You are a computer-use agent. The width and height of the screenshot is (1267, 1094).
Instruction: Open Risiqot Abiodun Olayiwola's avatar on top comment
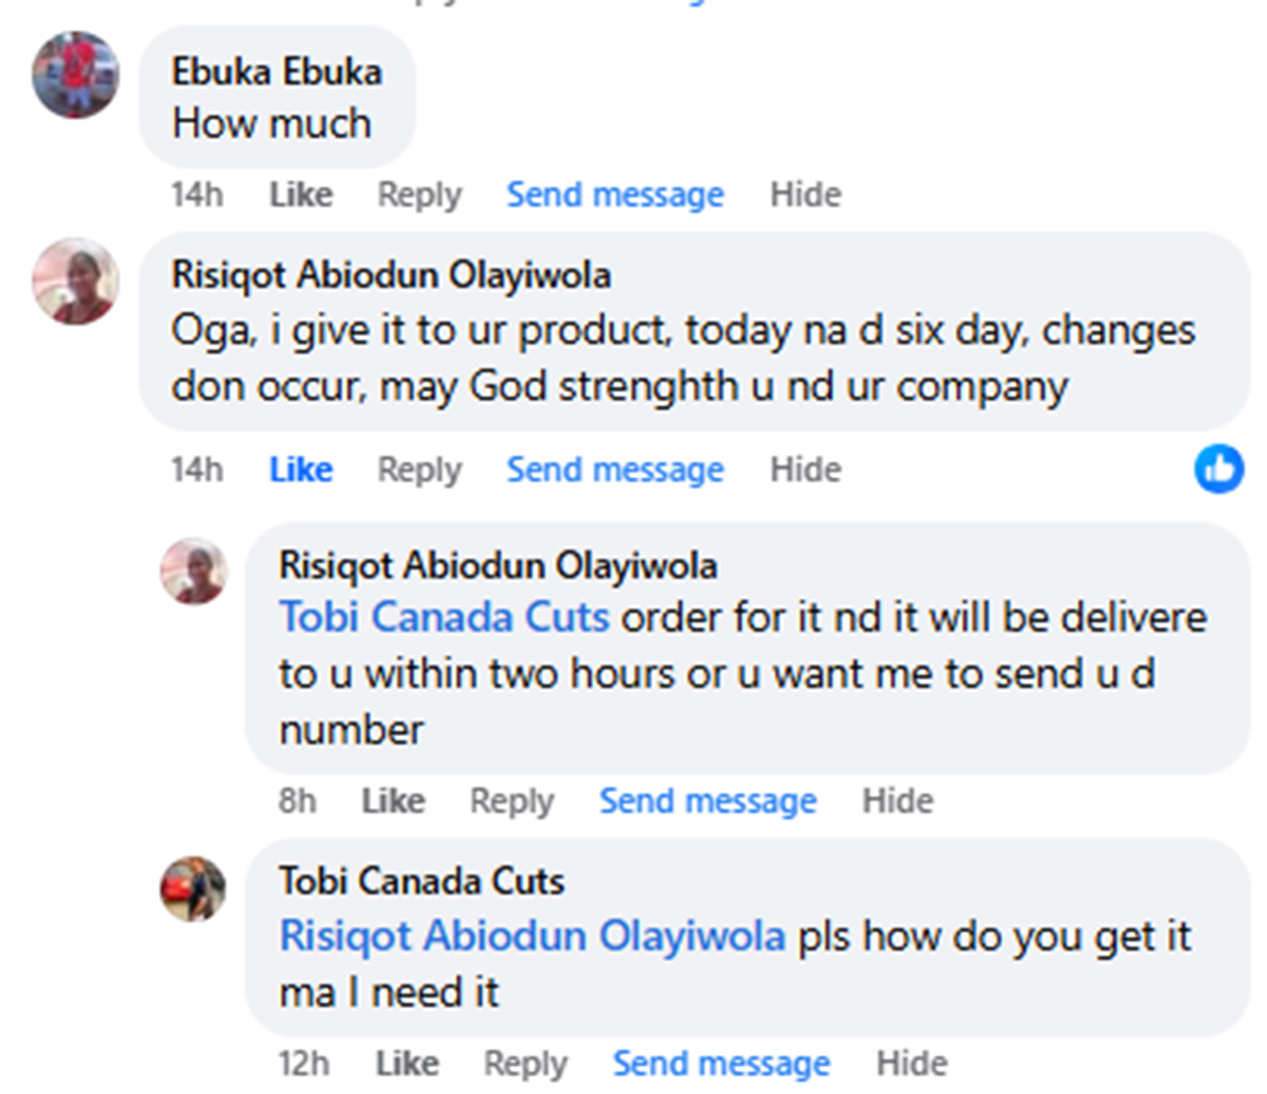tap(75, 281)
